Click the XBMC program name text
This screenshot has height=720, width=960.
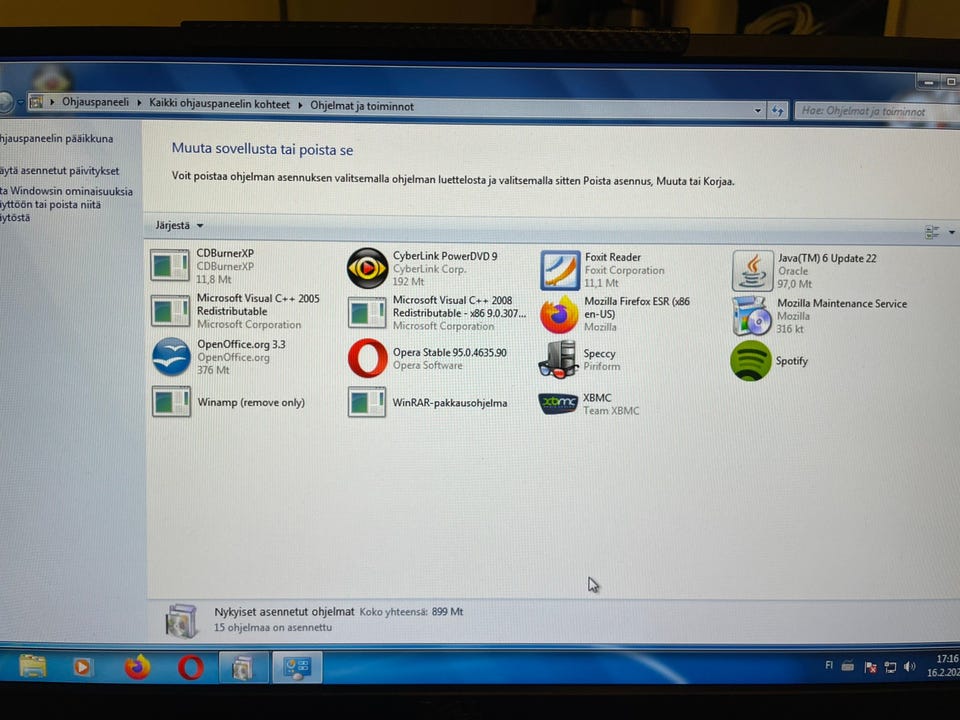click(597, 398)
